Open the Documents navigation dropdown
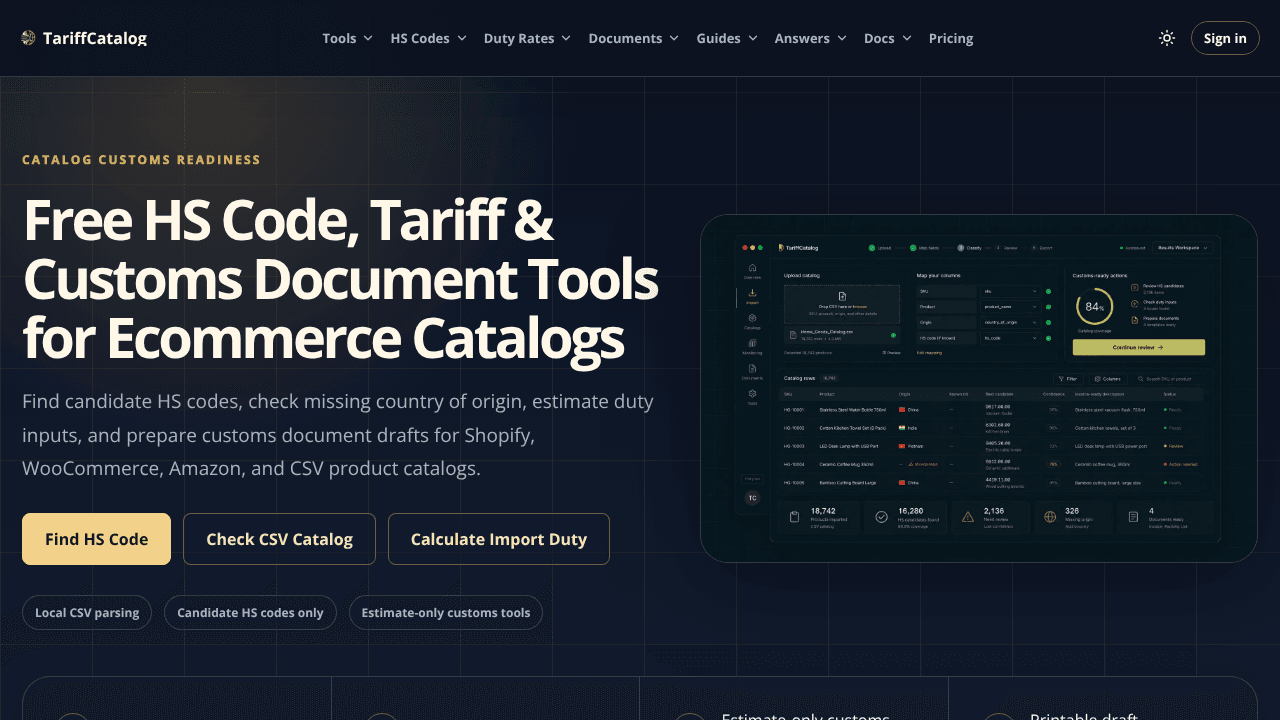This screenshot has width=1280, height=720. [633, 38]
